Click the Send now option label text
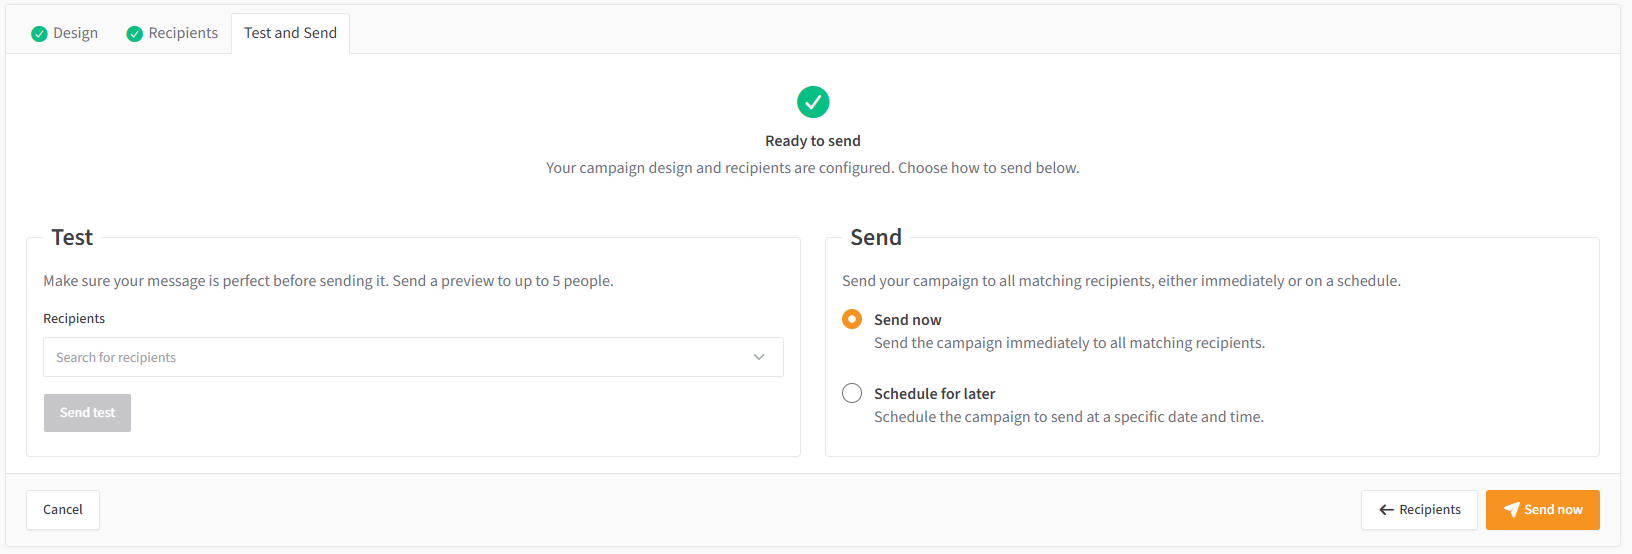 907,320
